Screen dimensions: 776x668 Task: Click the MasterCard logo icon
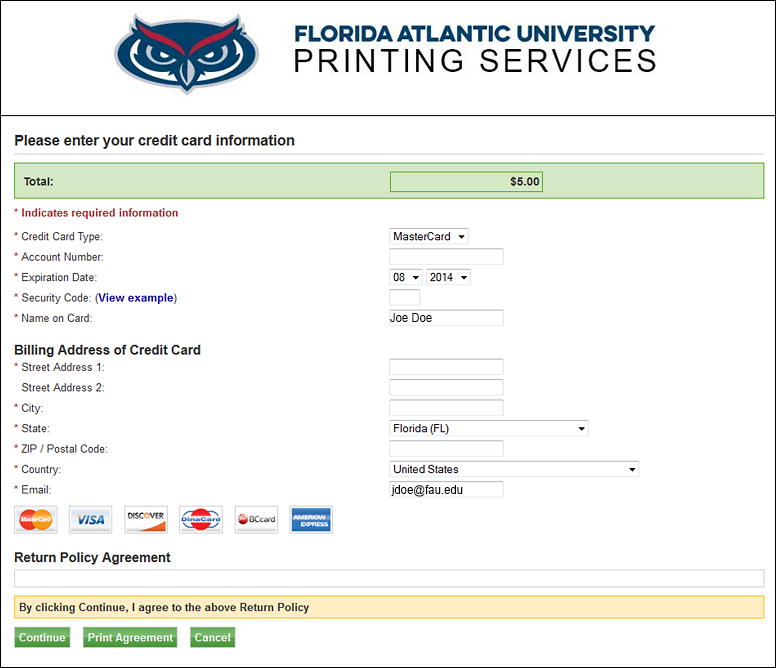tap(36, 520)
